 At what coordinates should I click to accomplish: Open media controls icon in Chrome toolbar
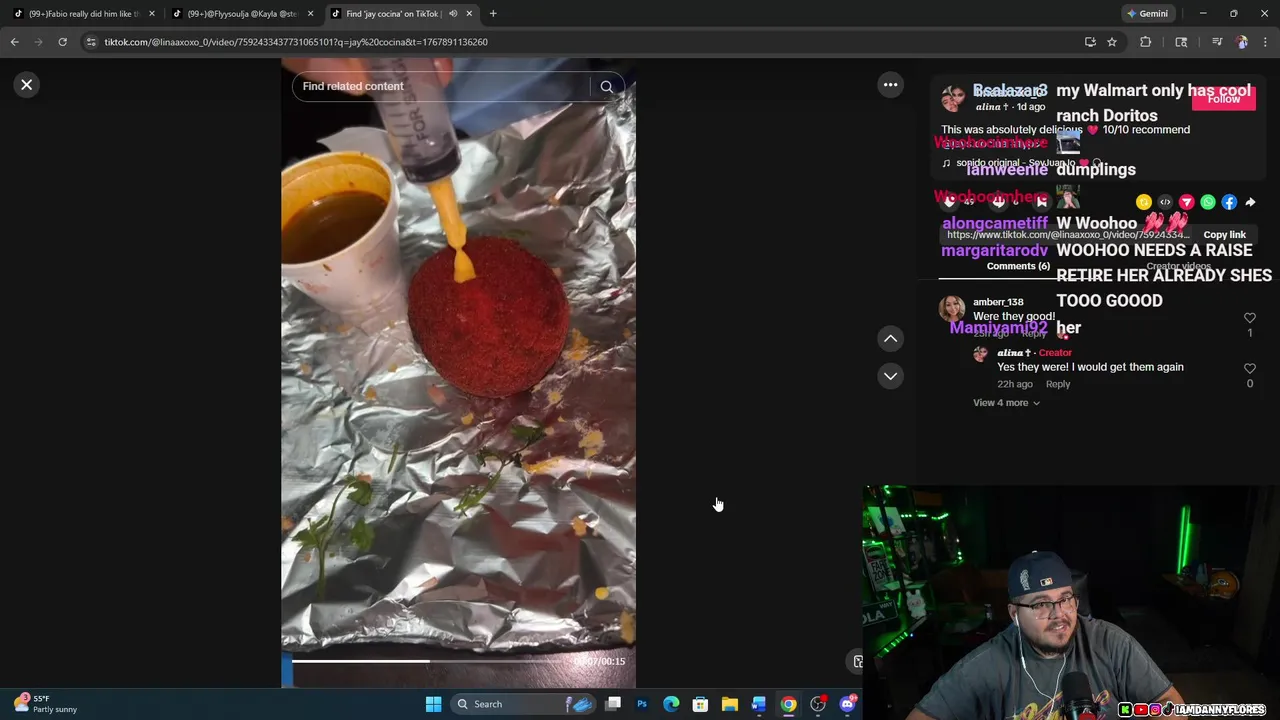tap(1217, 42)
